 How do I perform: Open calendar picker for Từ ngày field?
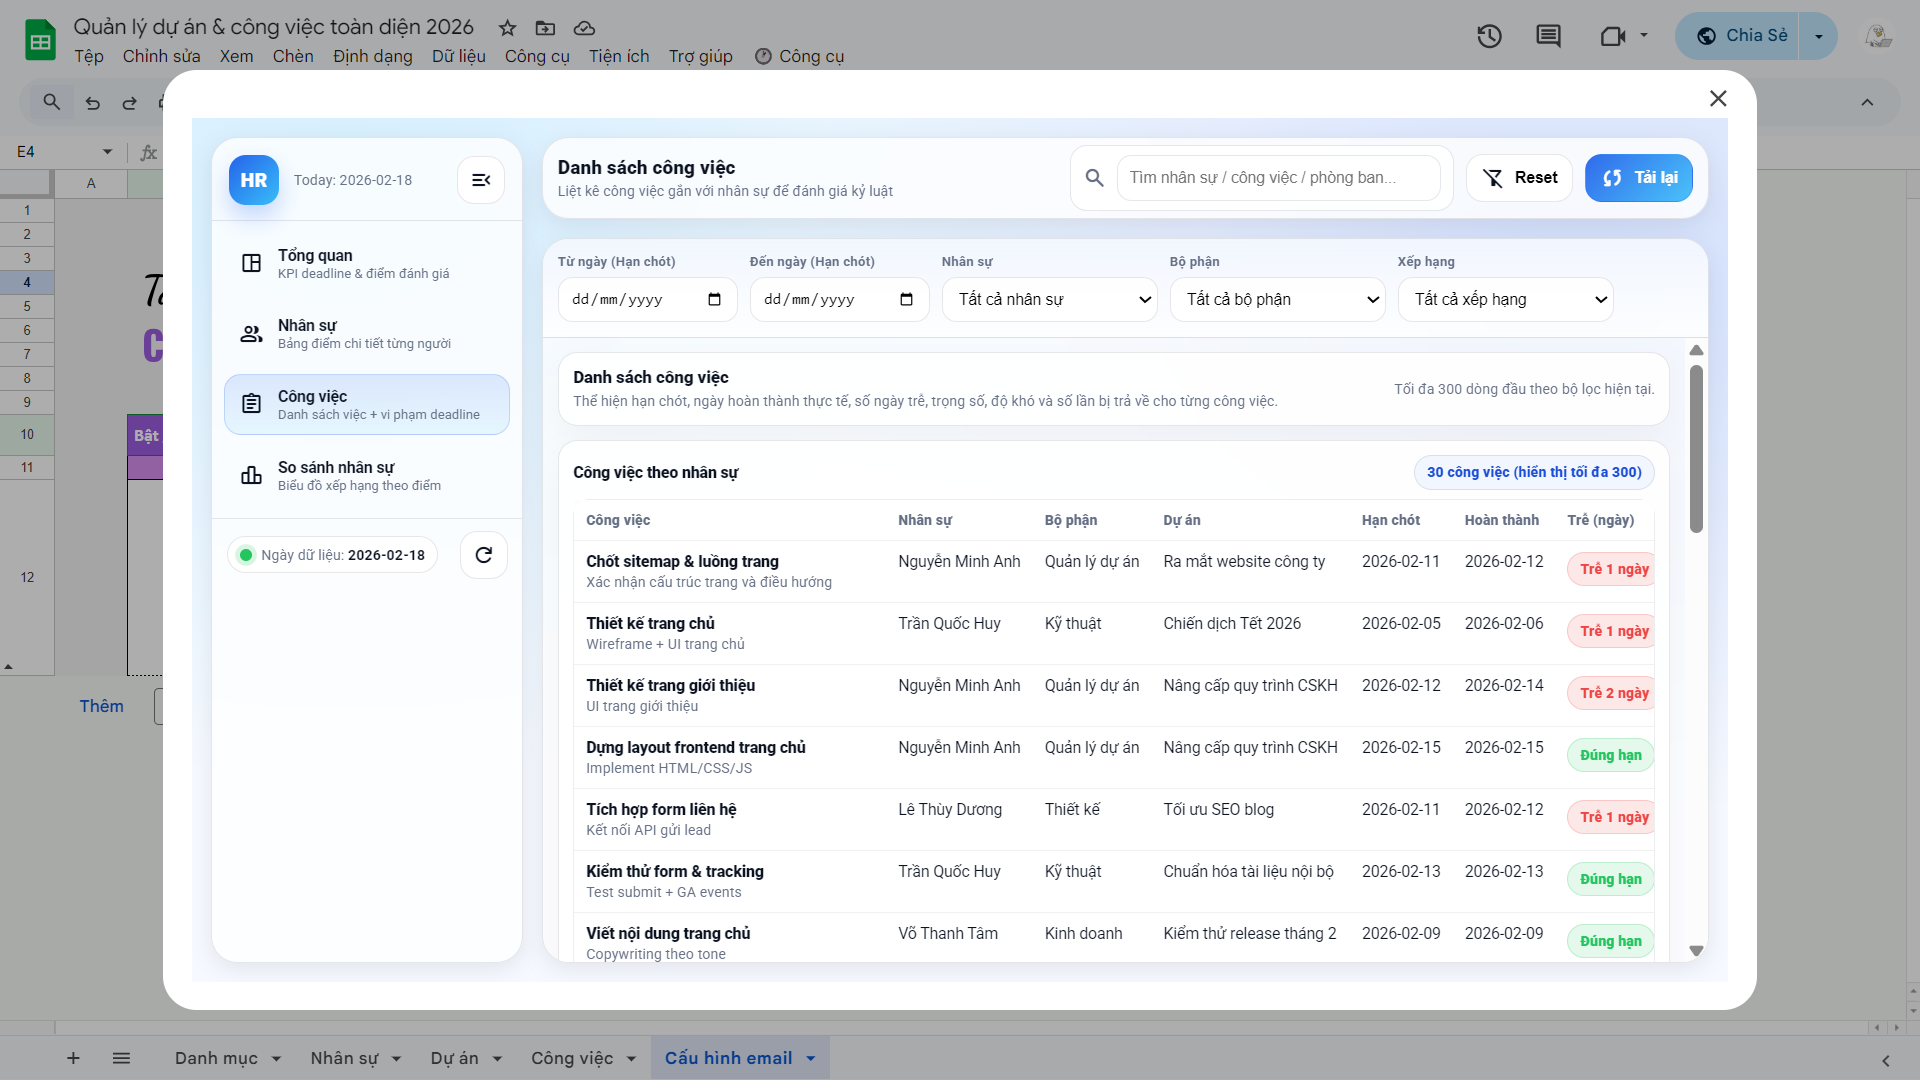(x=714, y=300)
